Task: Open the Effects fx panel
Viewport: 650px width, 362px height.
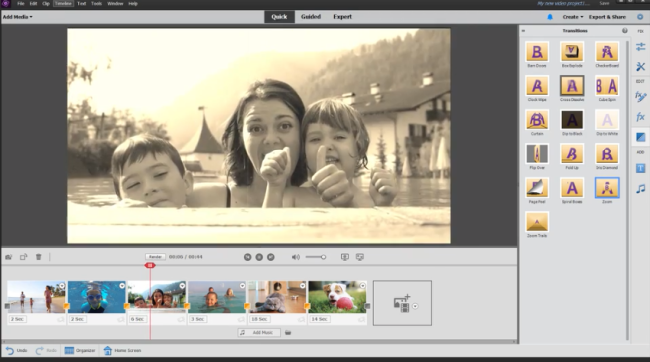Action: pyautogui.click(x=640, y=117)
